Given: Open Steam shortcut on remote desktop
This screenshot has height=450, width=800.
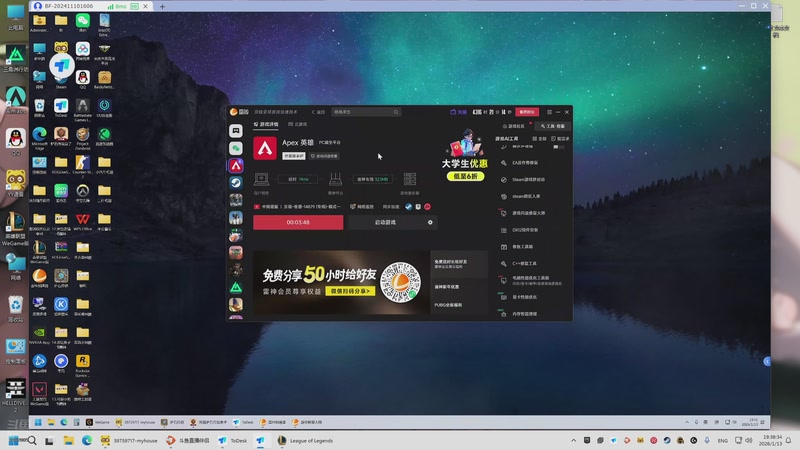Looking at the screenshot, I should pos(61,82).
